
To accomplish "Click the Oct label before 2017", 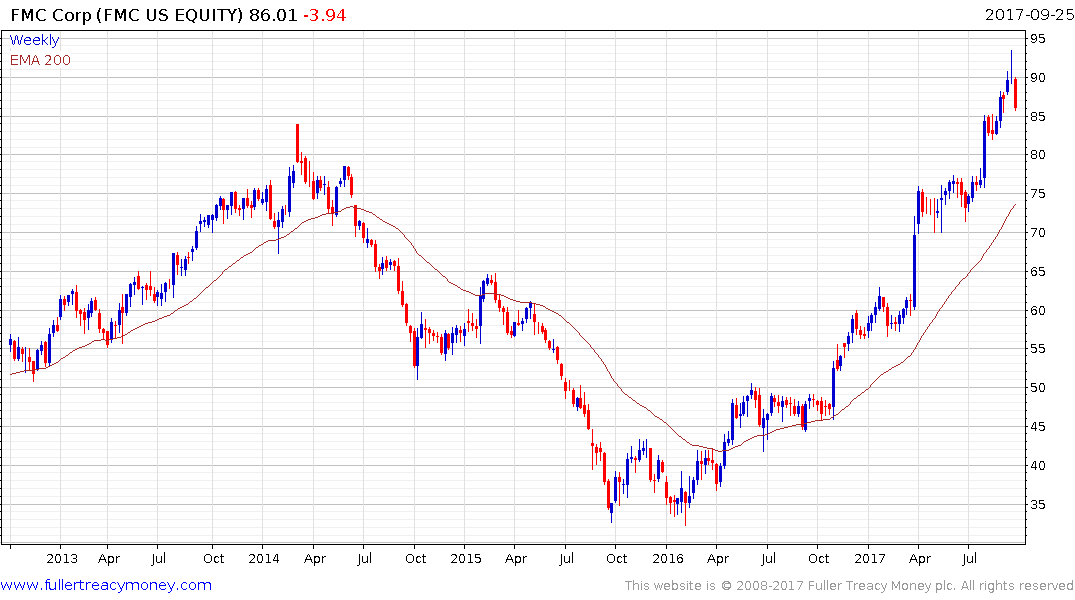I will tap(819, 558).
